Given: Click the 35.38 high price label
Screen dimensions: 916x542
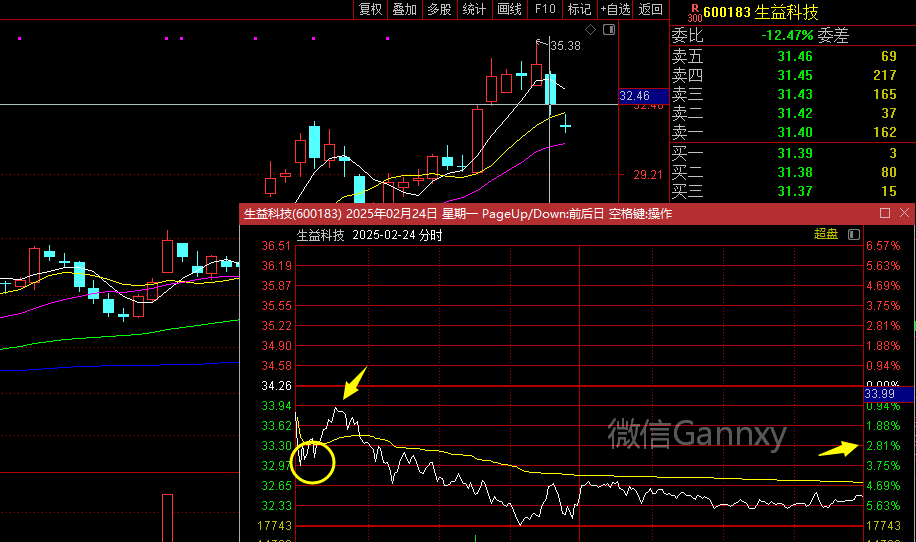Looking at the screenshot, I should pyautogui.click(x=565, y=46).
